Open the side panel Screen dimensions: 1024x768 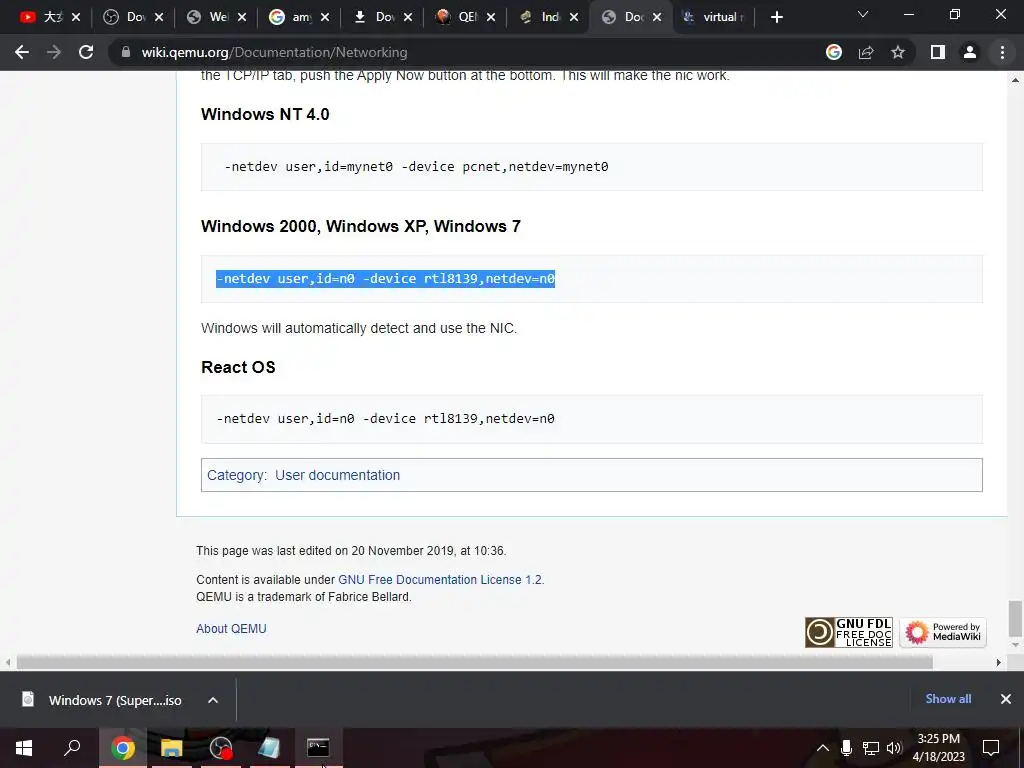click(938, 52)
